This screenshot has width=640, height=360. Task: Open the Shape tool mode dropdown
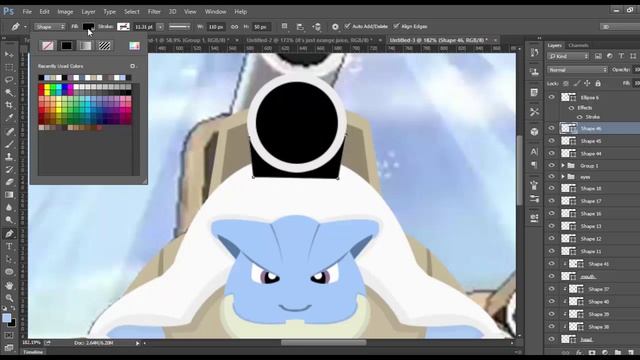click(x=50, y=27)
